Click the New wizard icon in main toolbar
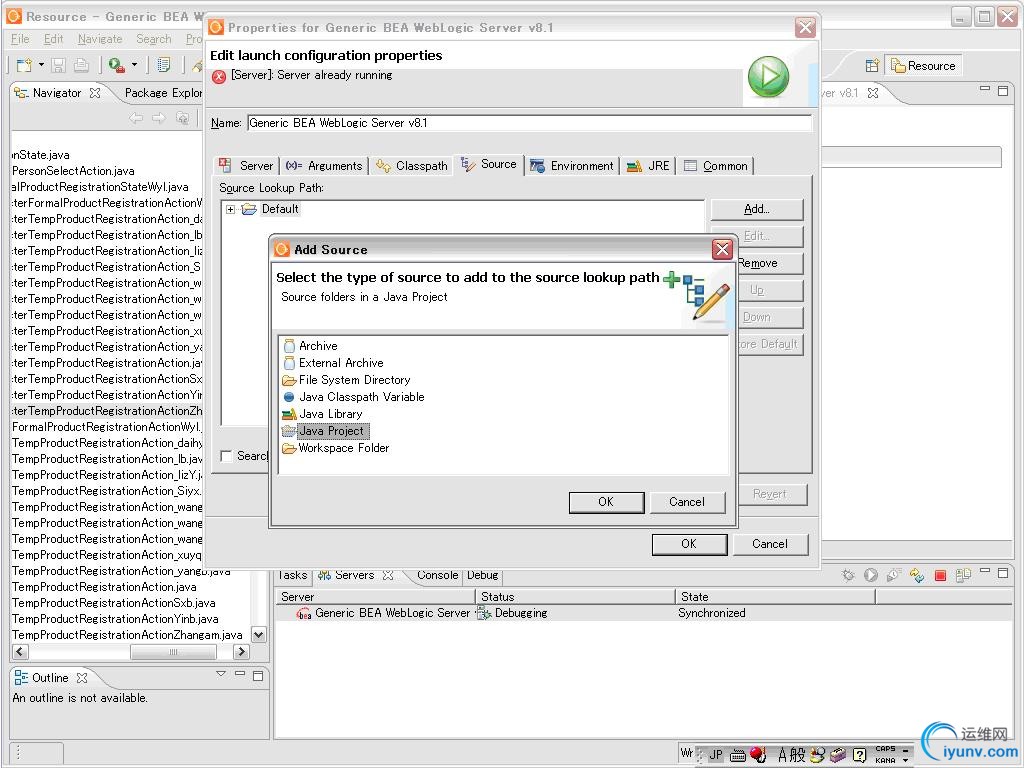 tap(24, 65)
